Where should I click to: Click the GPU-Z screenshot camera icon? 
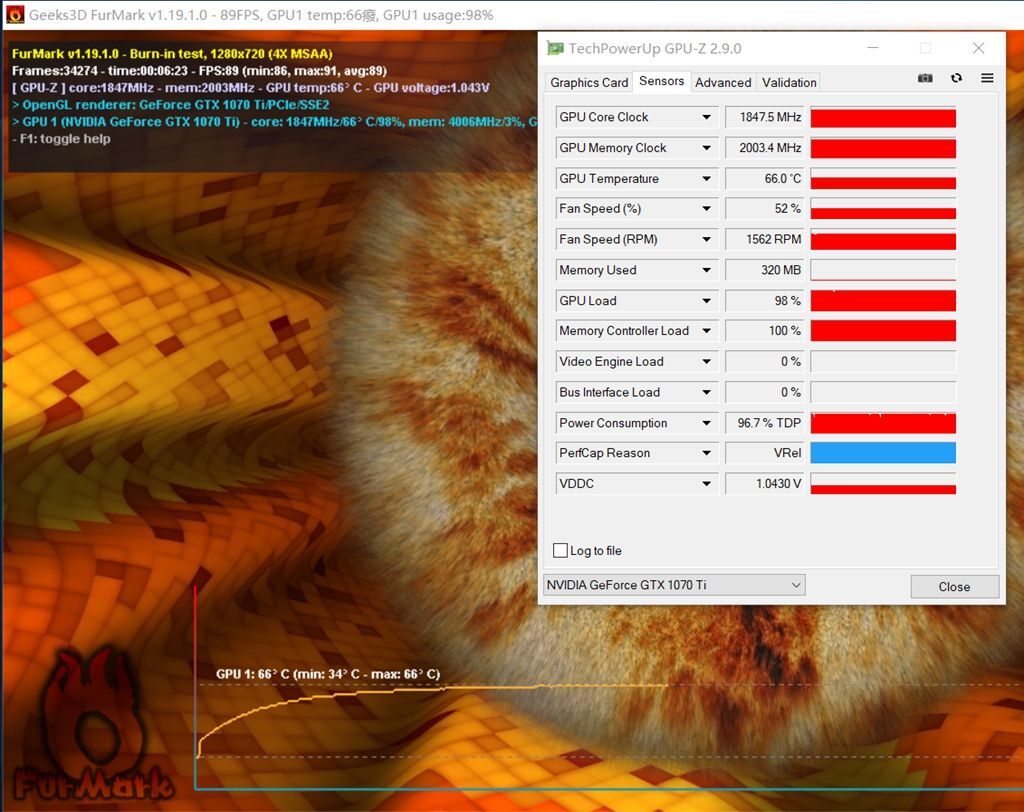[925, 78]
